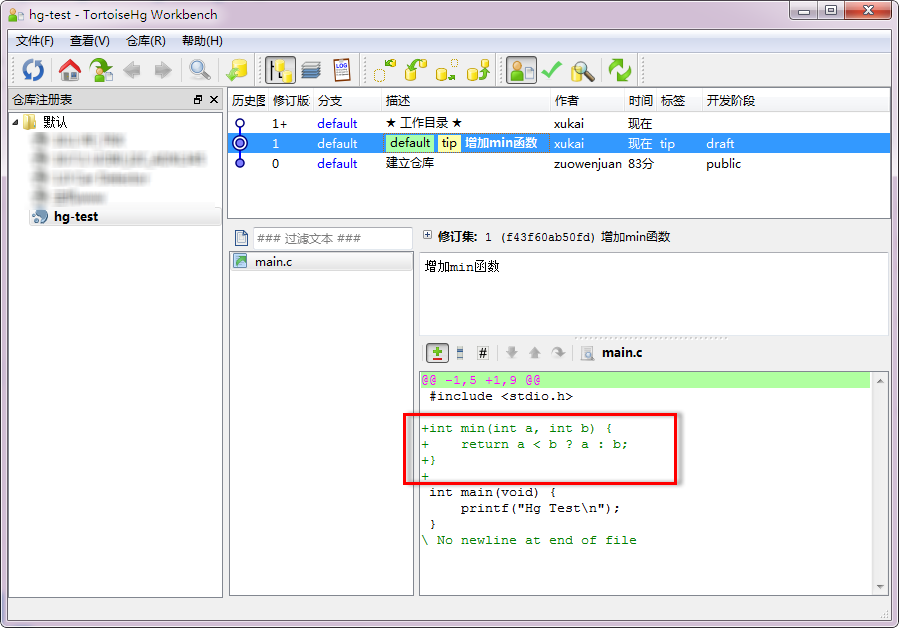899x628 pixels.
Task: Open the 帮助(H) menu
Action: coord(202,41)
